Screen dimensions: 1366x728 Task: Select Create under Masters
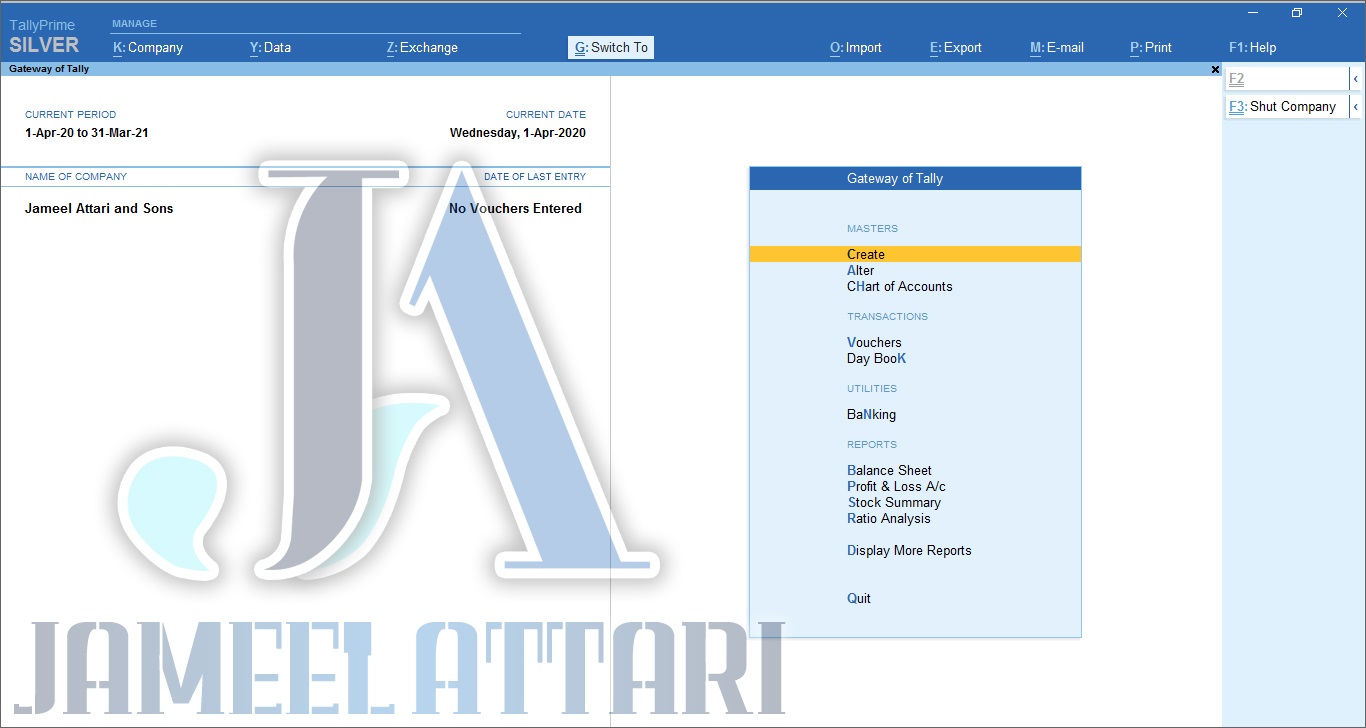(x=915, y=254)
